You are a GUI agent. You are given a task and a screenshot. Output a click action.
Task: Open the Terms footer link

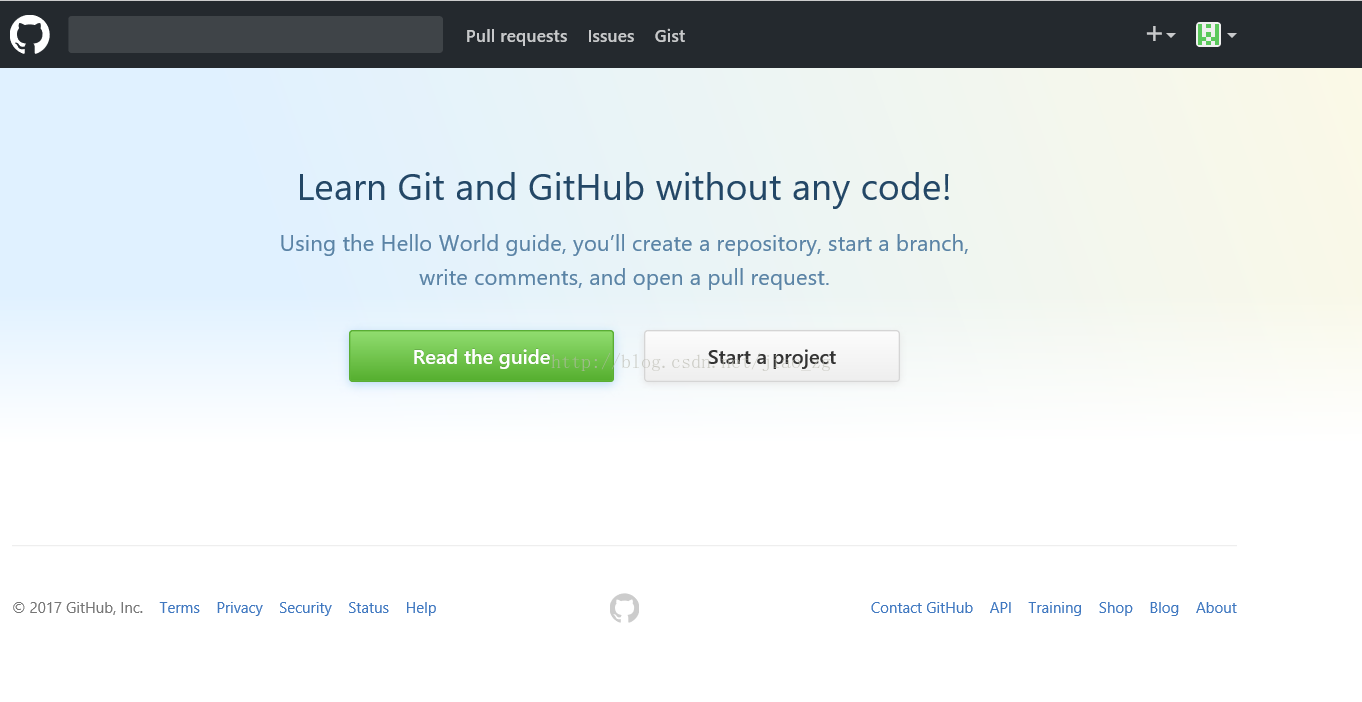(180, 608)
